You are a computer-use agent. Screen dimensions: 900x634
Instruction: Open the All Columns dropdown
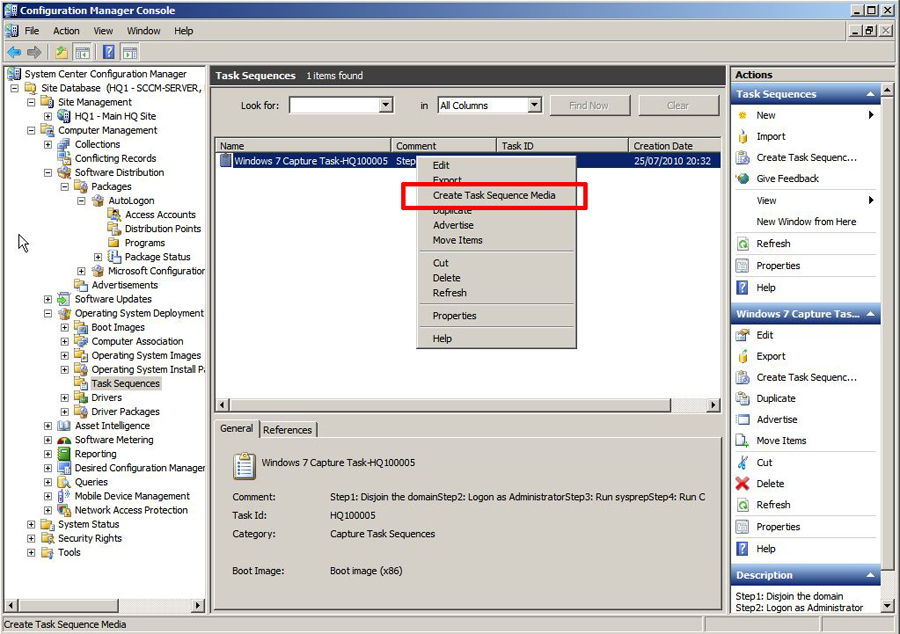(534, 105)
